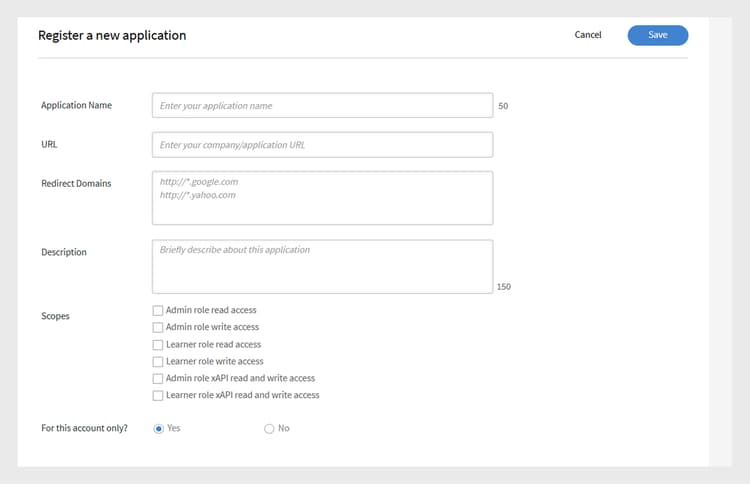Click inside the Redirect Domains text area
Screen dimensions: 750x484
pos(322,198)
